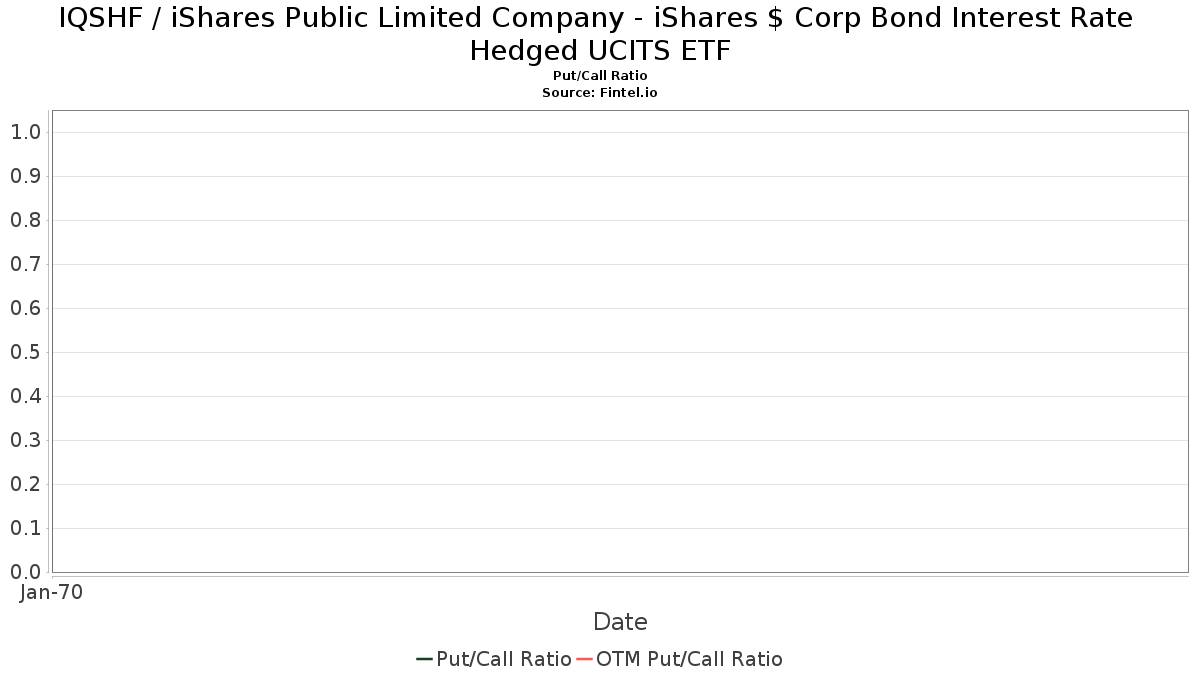The height and width of the screenshot is (675, 1200).
Task: Click the 0.4 y-axis tick label
Action: coord(26,396)
